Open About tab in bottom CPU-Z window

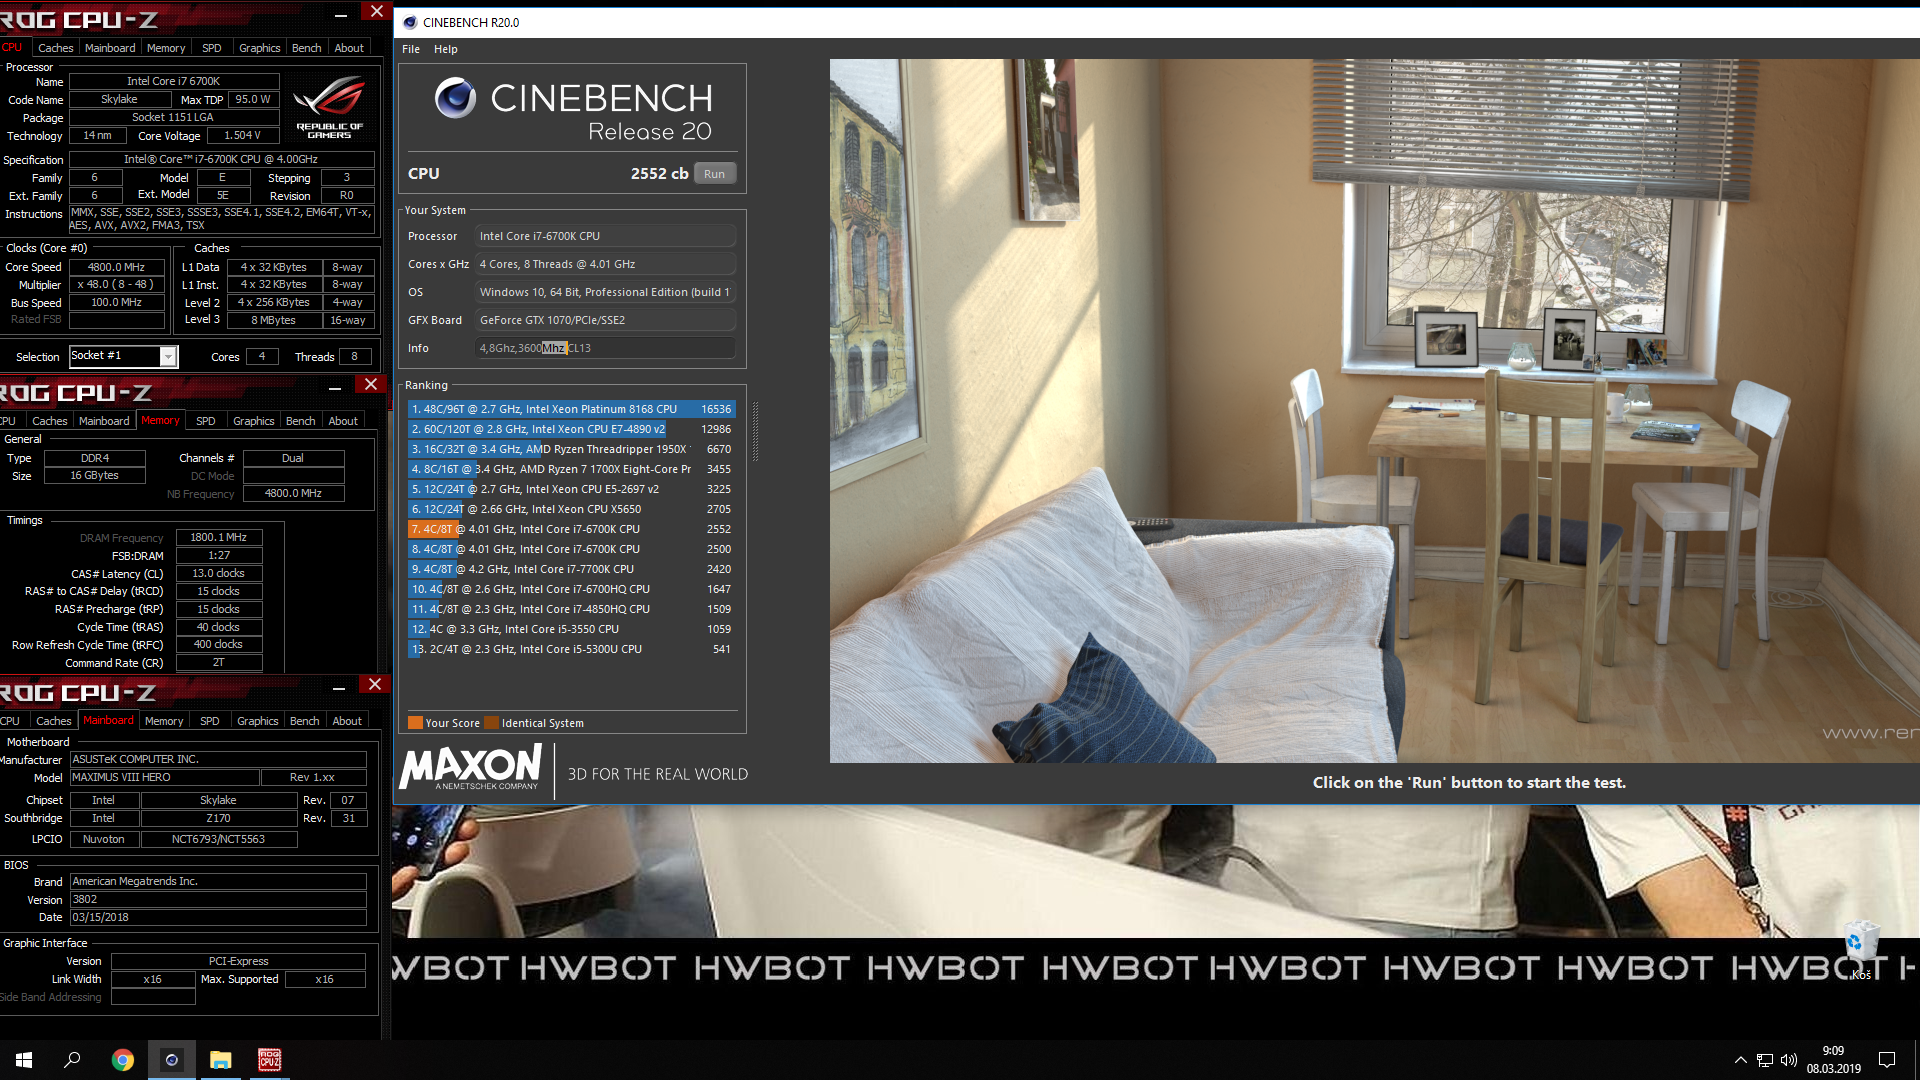347,721
